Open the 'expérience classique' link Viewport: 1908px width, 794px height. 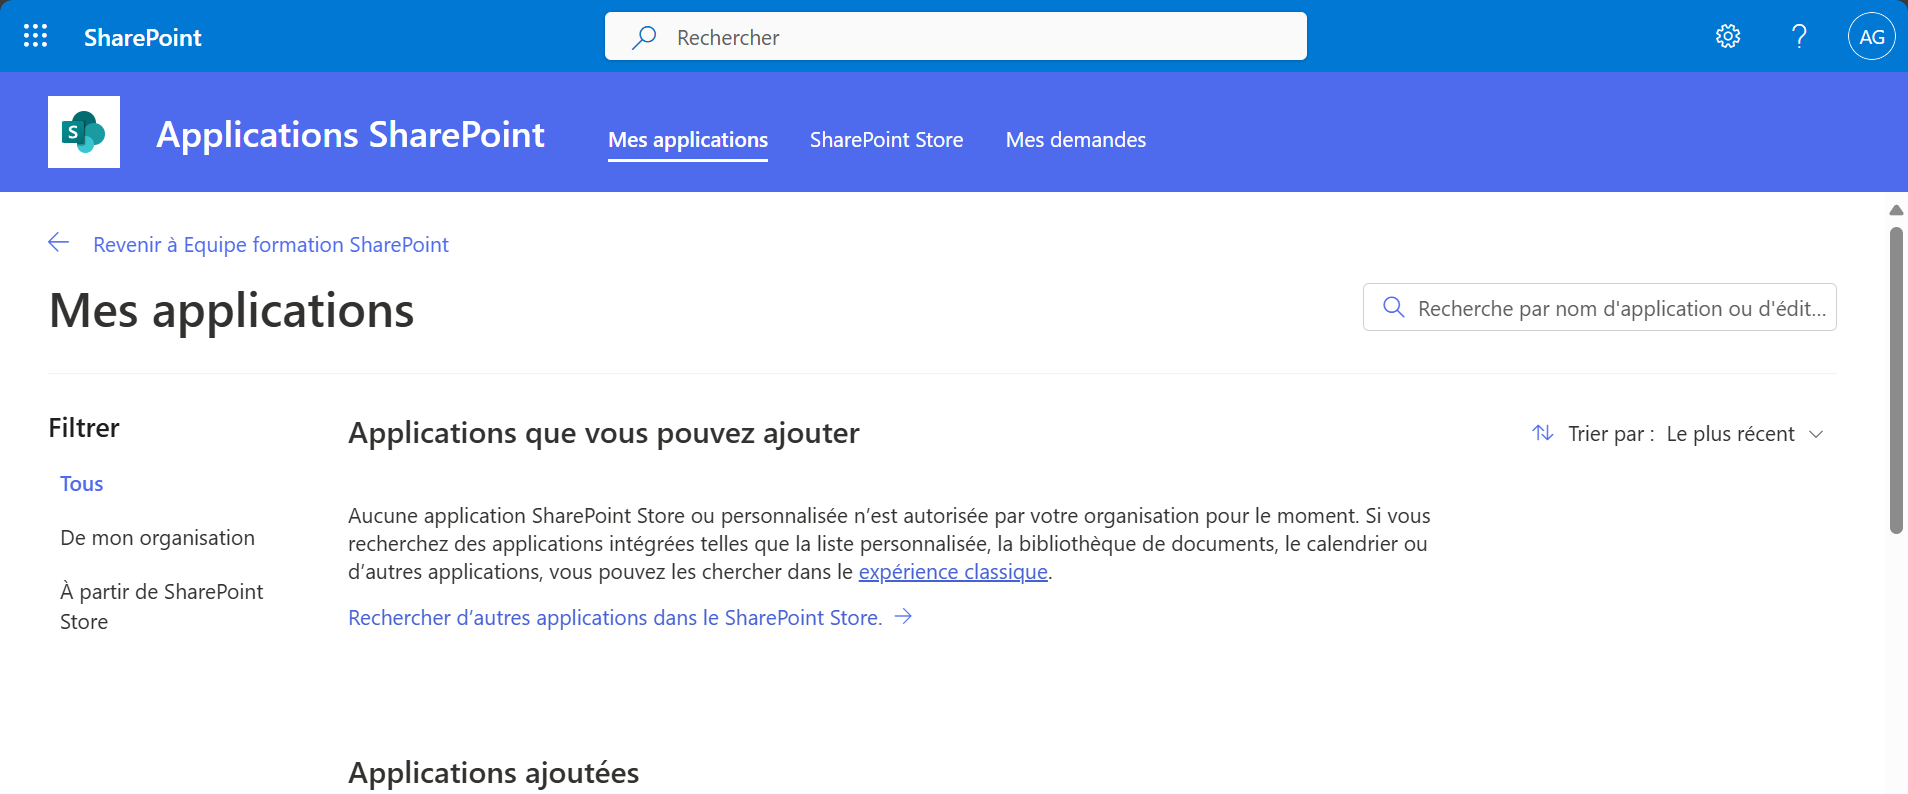pos(953,572)
